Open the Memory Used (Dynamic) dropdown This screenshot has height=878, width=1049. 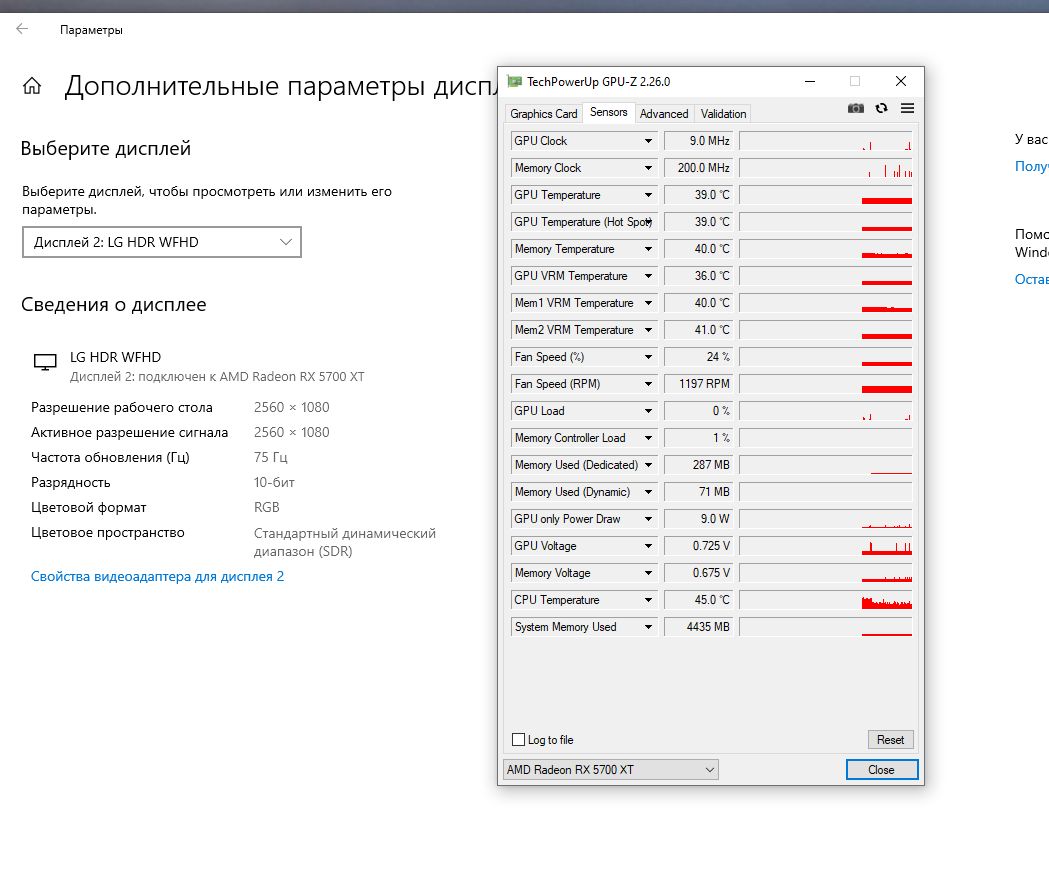[x=648, y=492]
